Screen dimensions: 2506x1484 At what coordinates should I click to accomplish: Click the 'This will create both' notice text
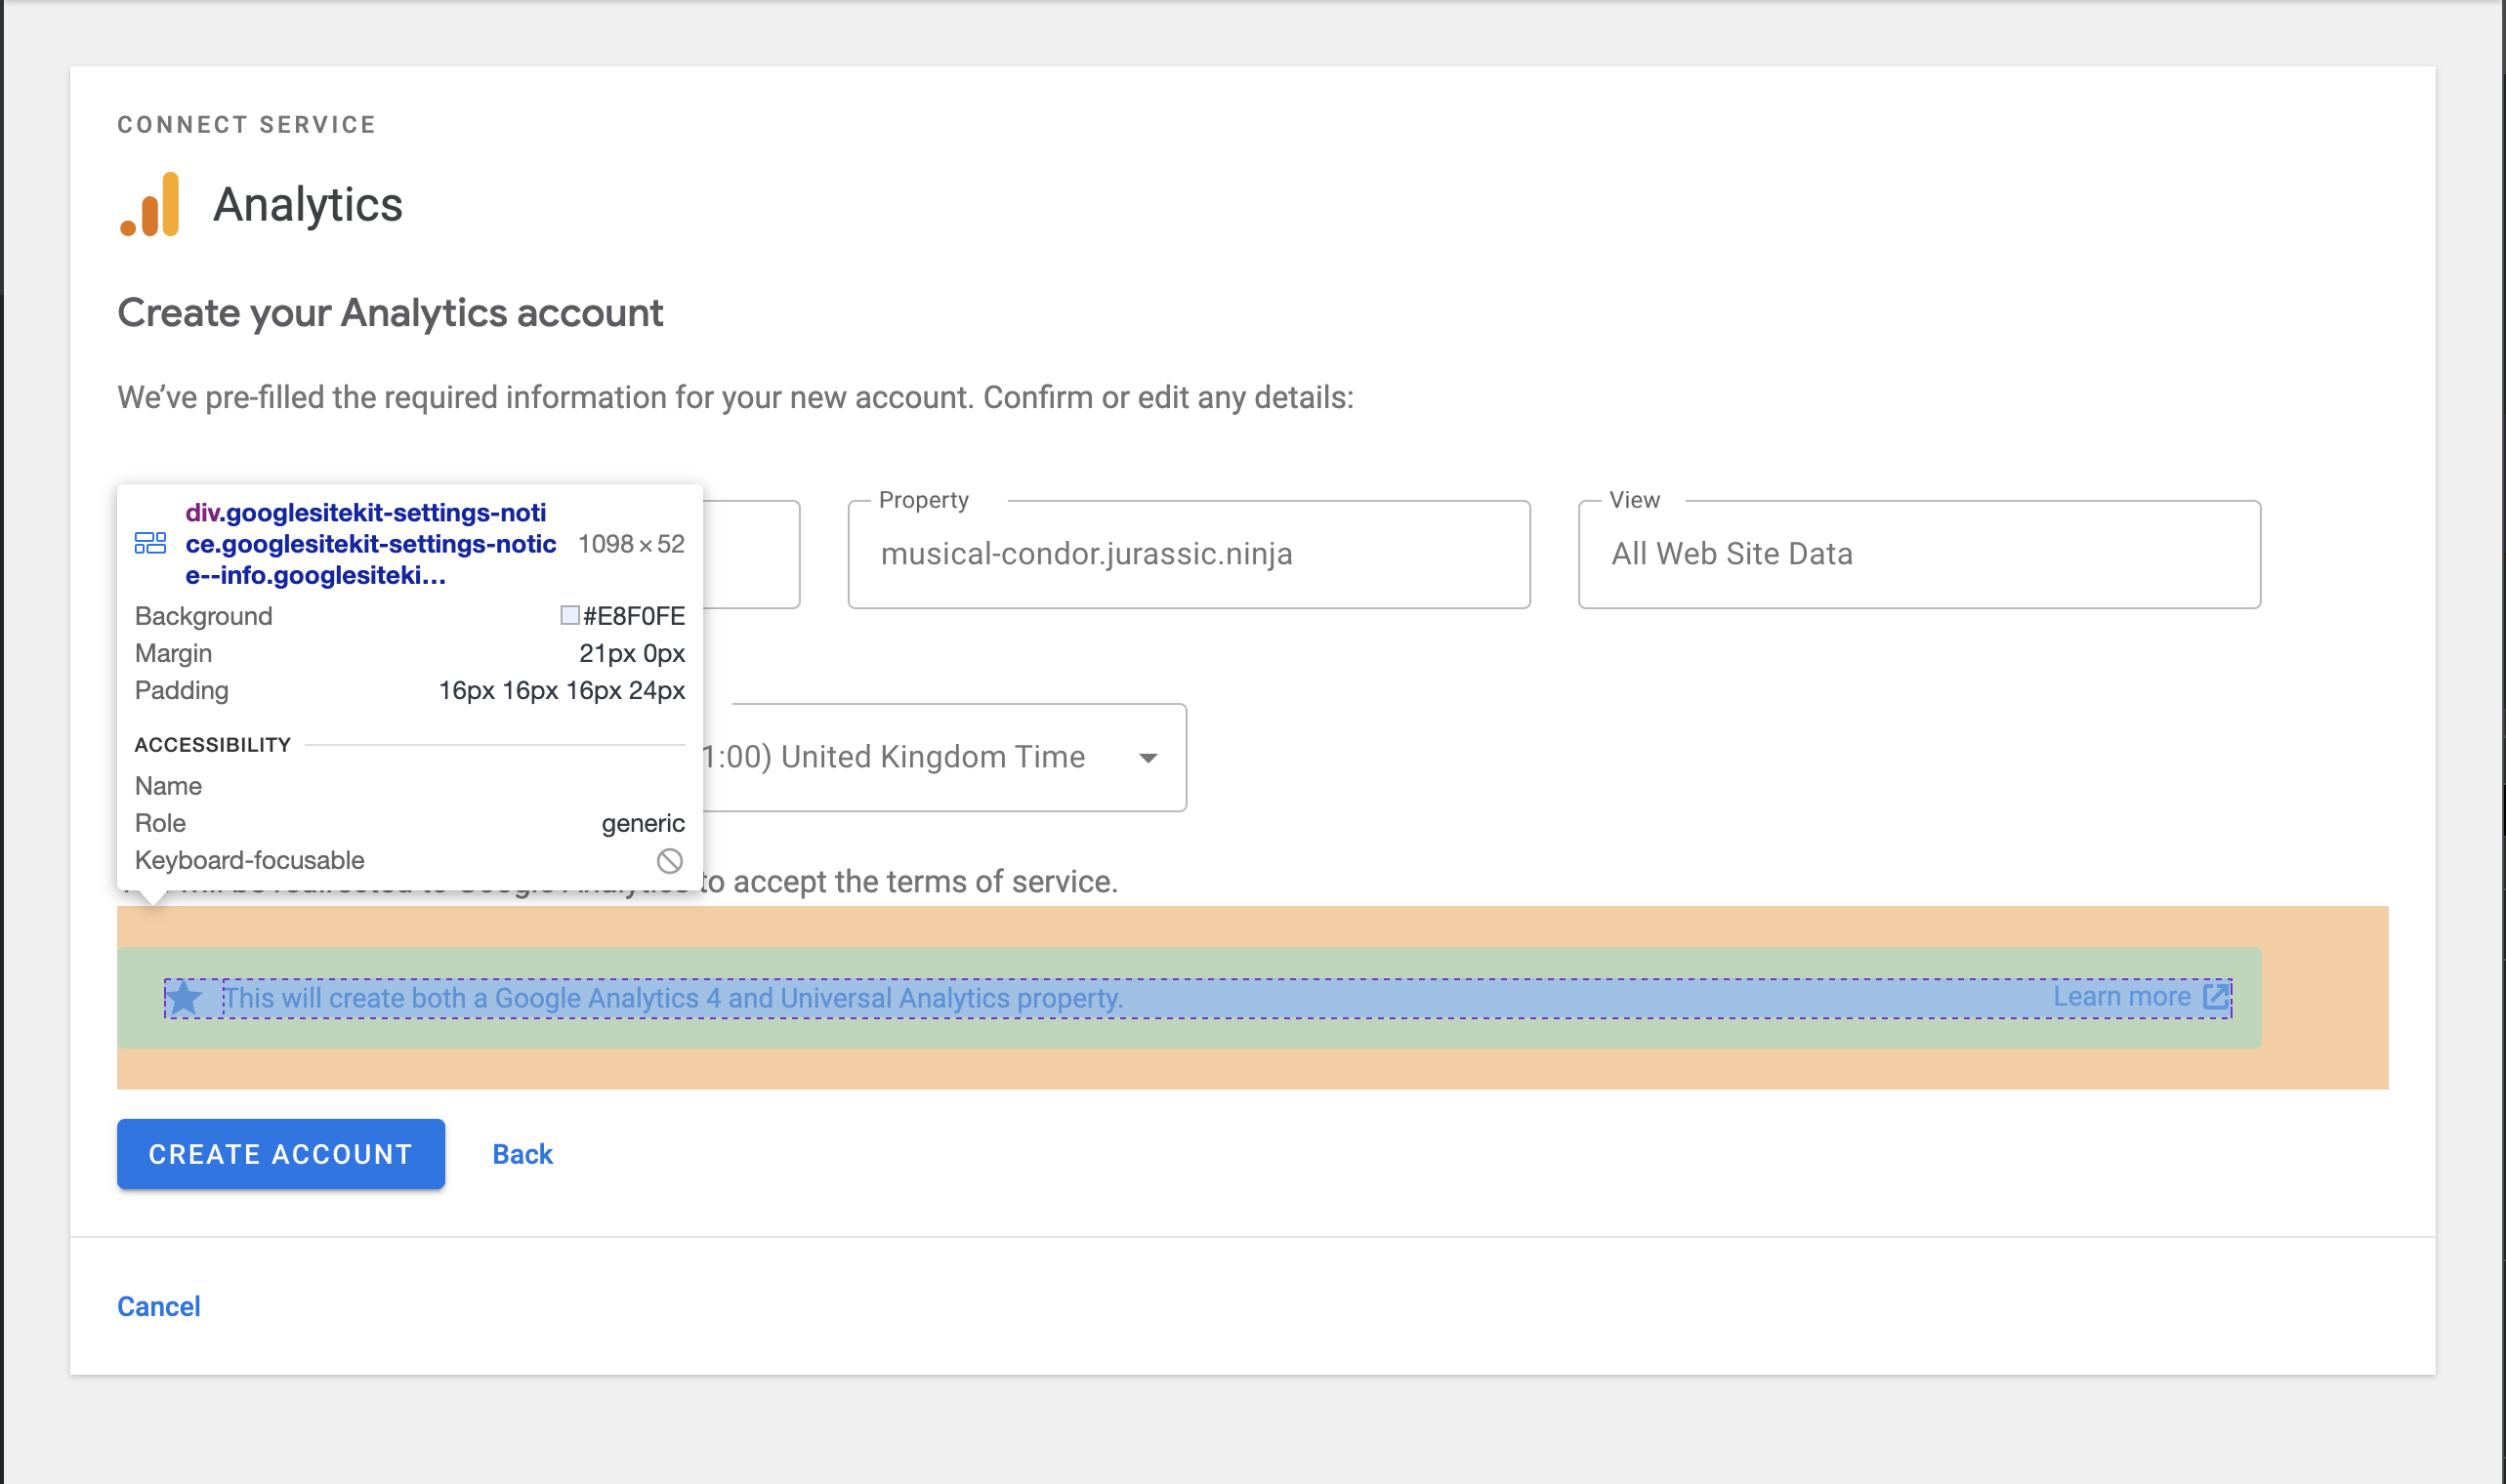[x=673, y=998]
